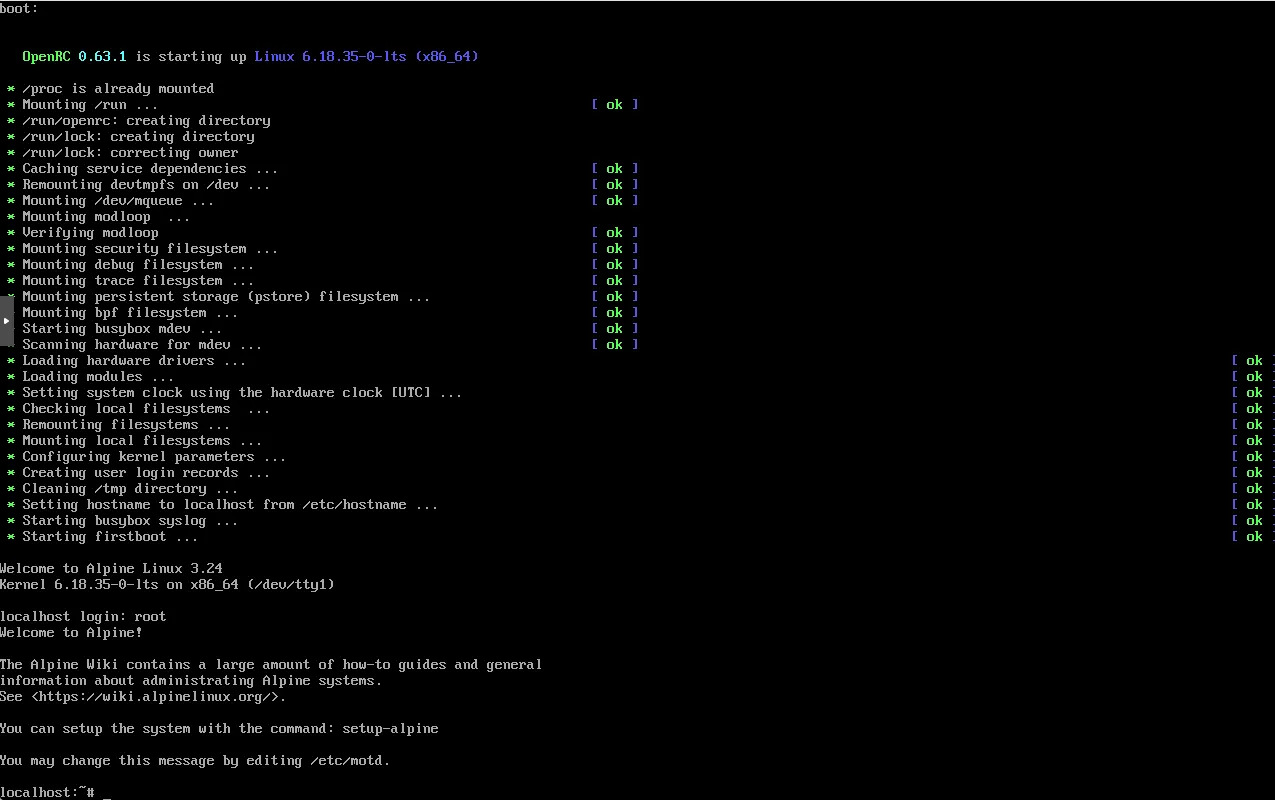
Task: Click 'Remounting devtmpfs on /dev ...' line
Action: click(146, 184)
